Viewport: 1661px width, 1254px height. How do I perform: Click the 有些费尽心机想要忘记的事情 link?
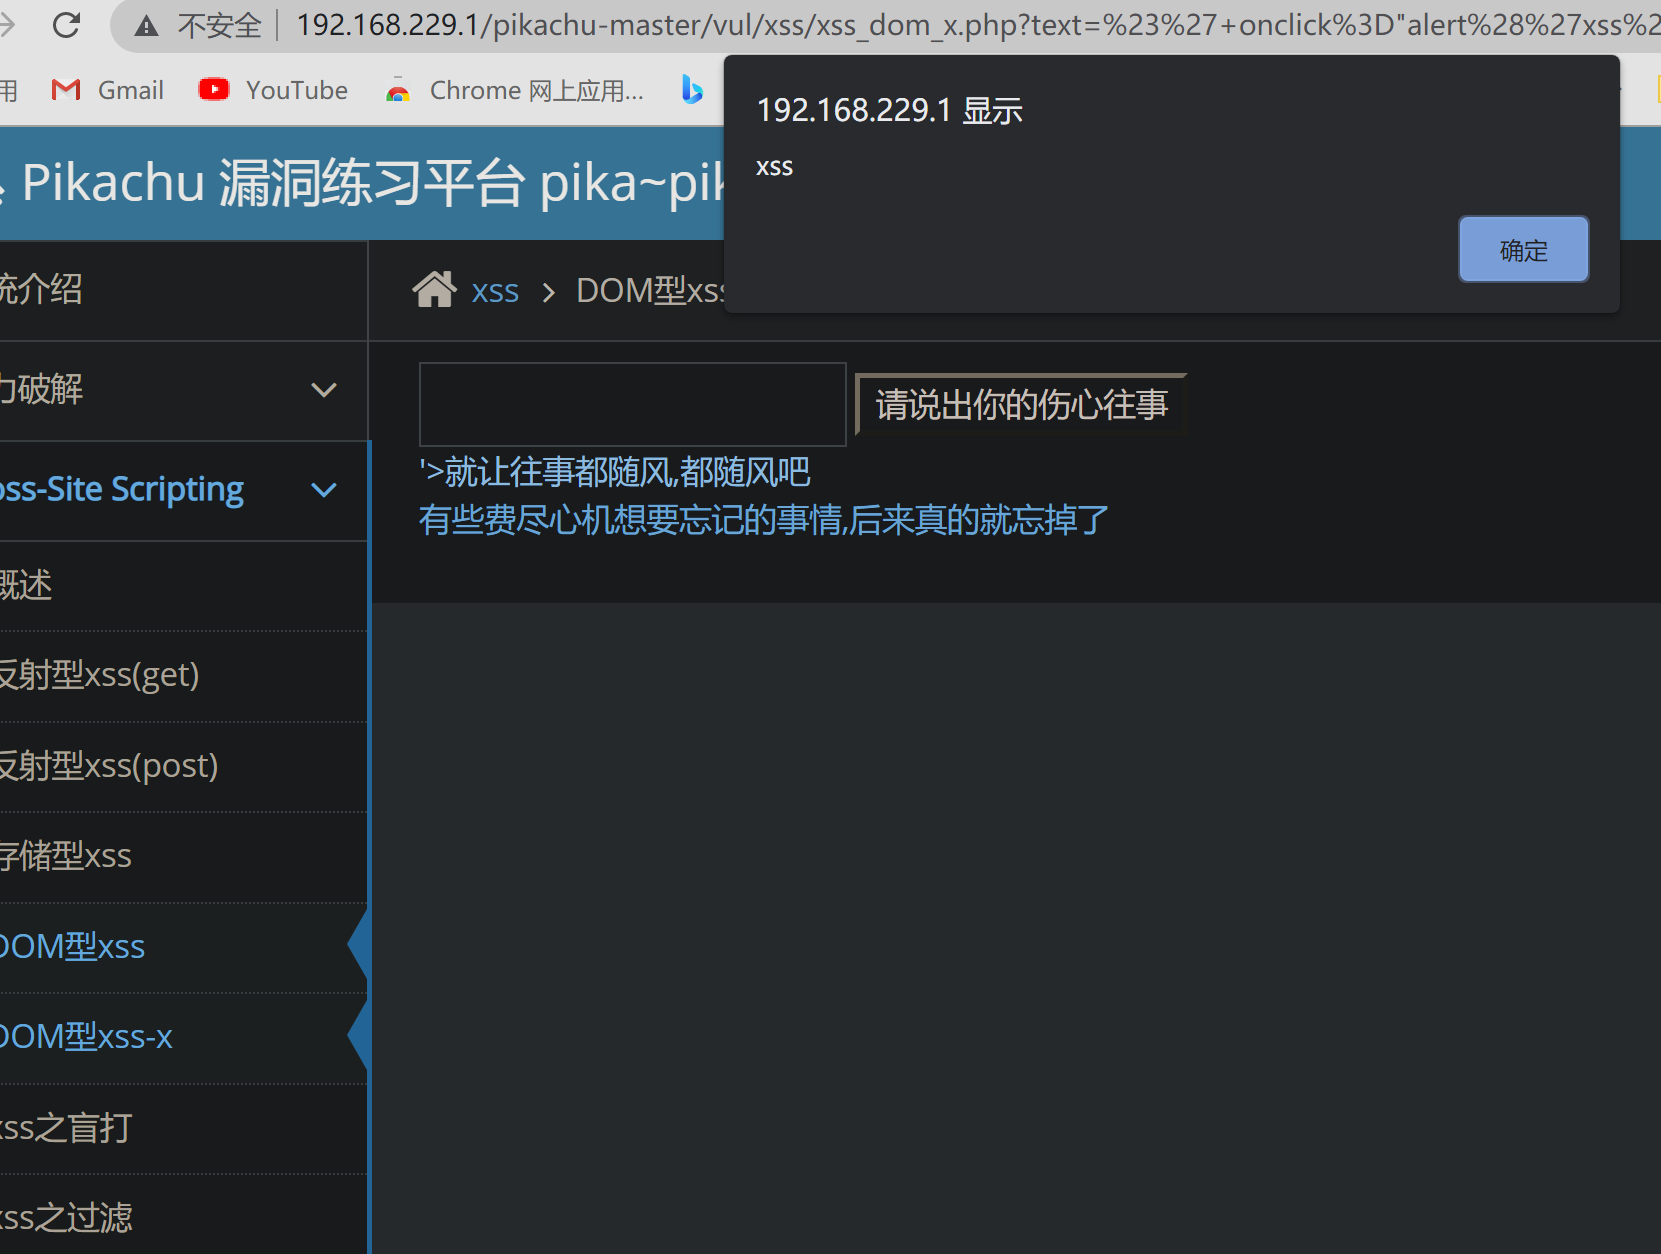pyautogui.click(x=762, y=520)
